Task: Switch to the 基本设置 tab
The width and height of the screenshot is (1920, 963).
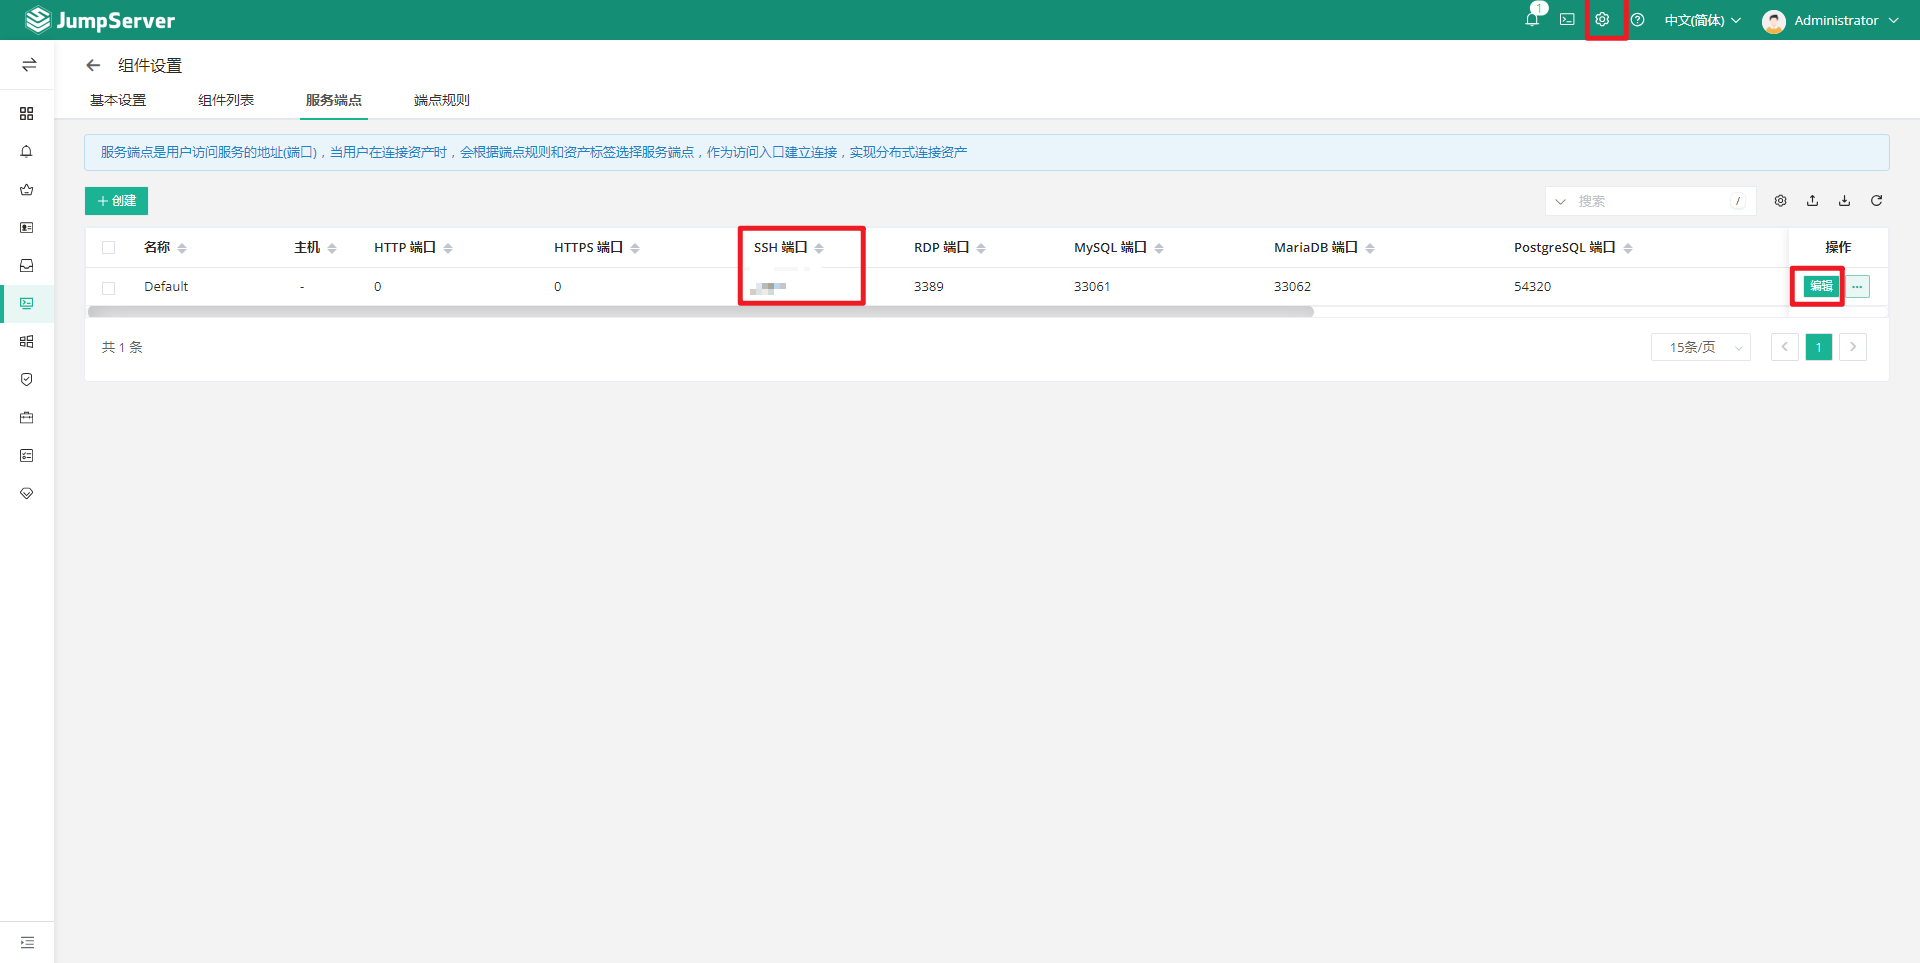Action: [x=118, y=100]
